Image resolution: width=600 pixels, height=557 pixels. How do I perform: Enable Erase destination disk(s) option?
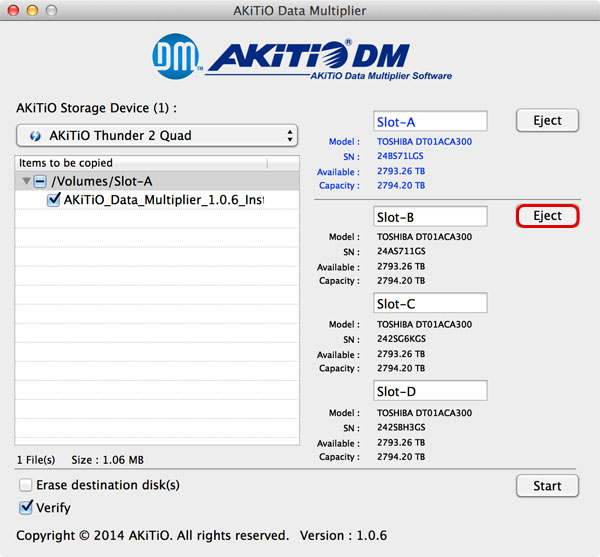tap(25, 486)
